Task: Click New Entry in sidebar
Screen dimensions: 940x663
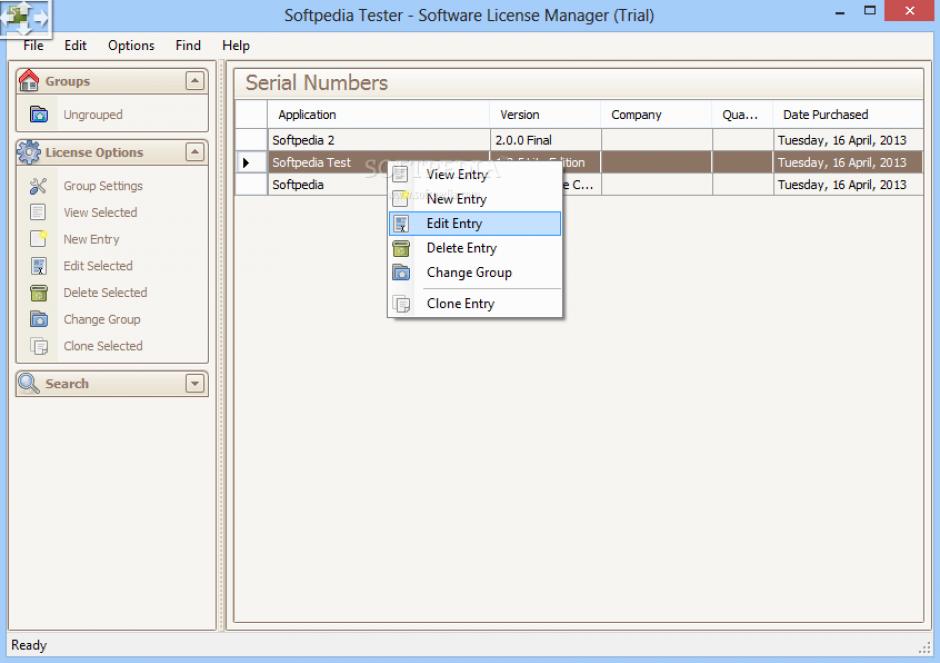Action: click(x=91, y=239)
